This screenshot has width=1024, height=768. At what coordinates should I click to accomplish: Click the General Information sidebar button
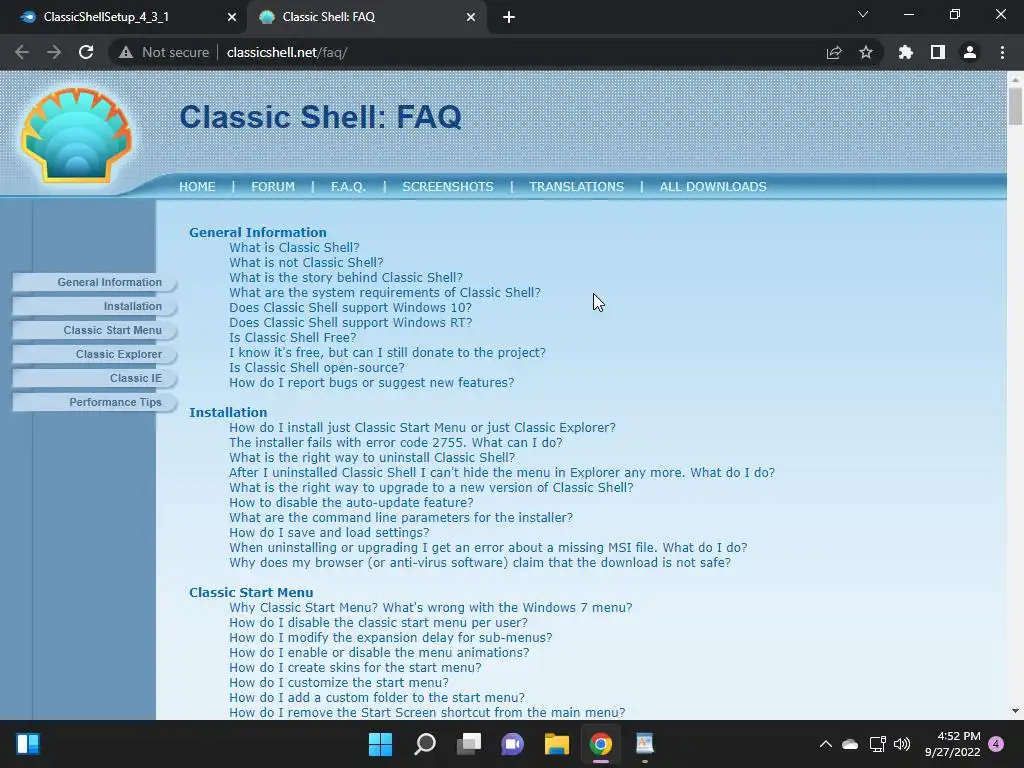click(95, 282)
